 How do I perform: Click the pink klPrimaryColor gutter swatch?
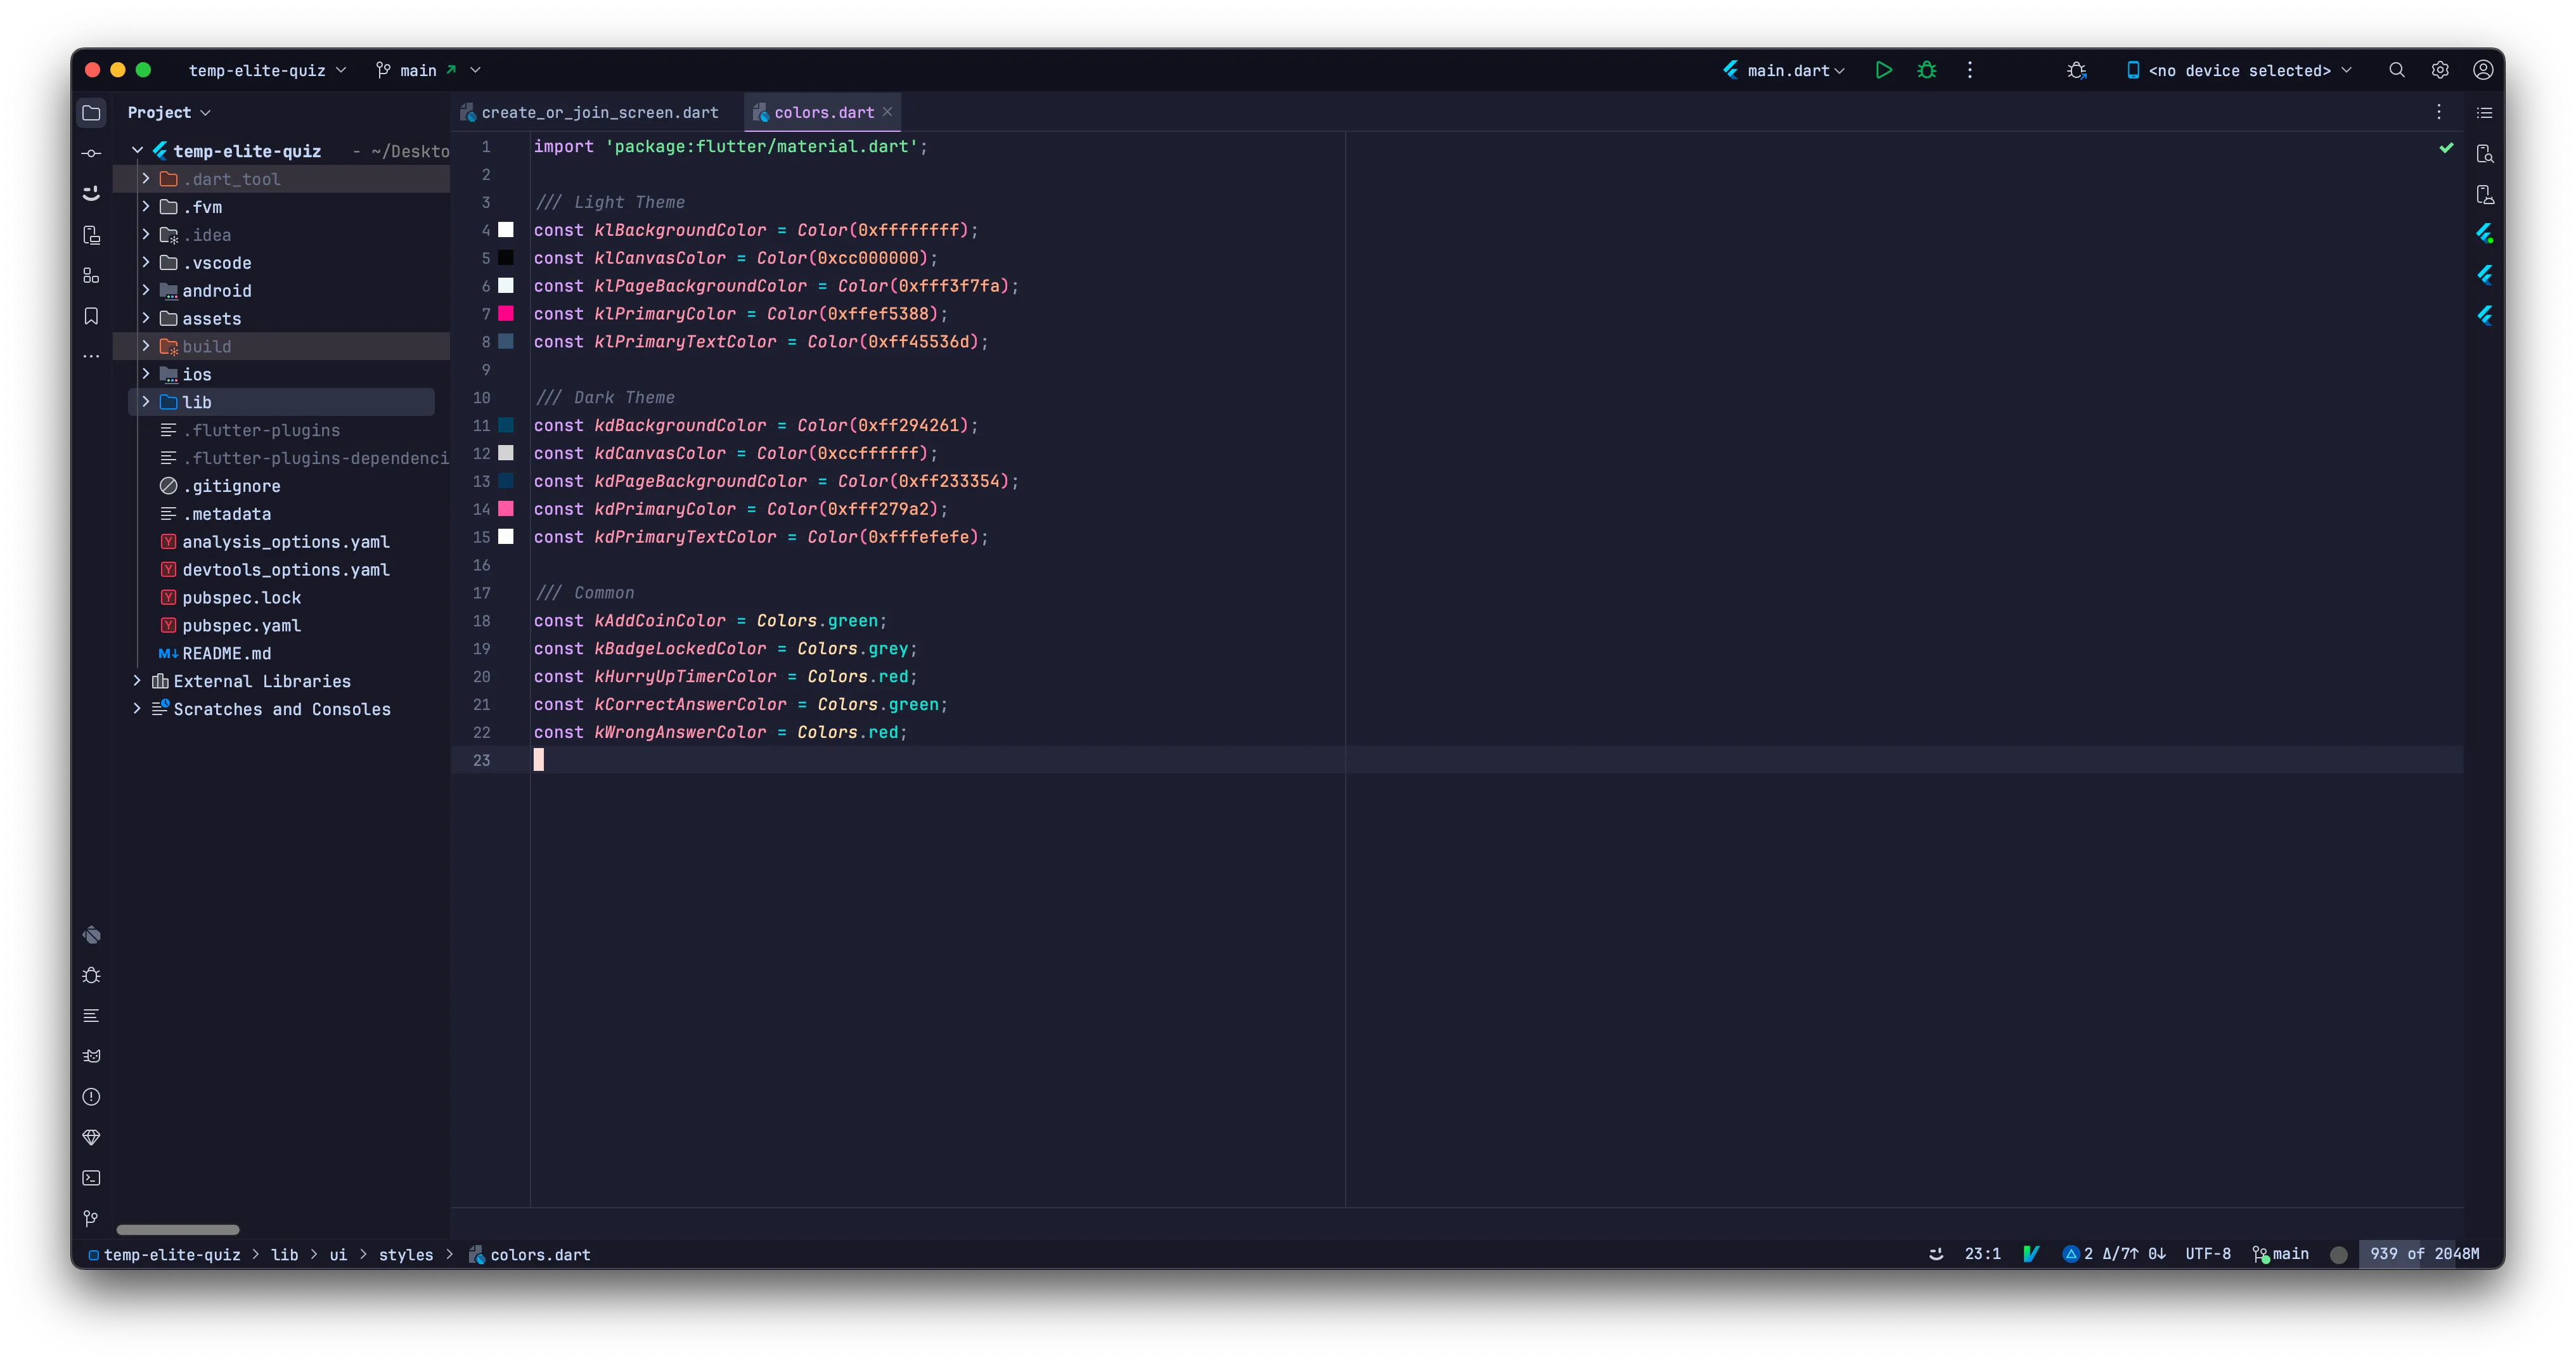506,313
